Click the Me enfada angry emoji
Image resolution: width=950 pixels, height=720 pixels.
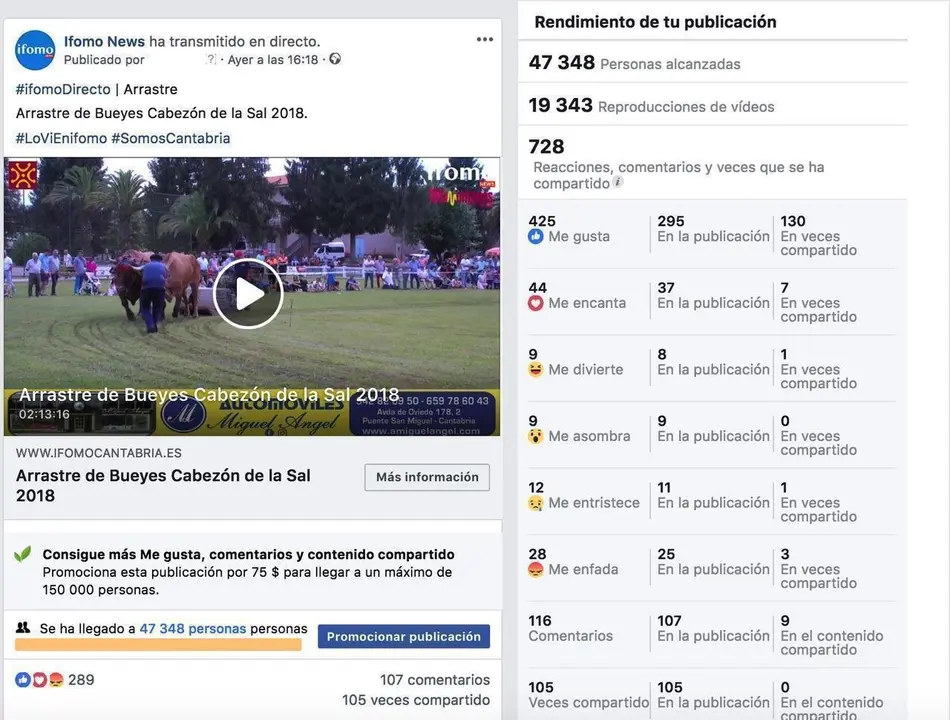[536, 570]
